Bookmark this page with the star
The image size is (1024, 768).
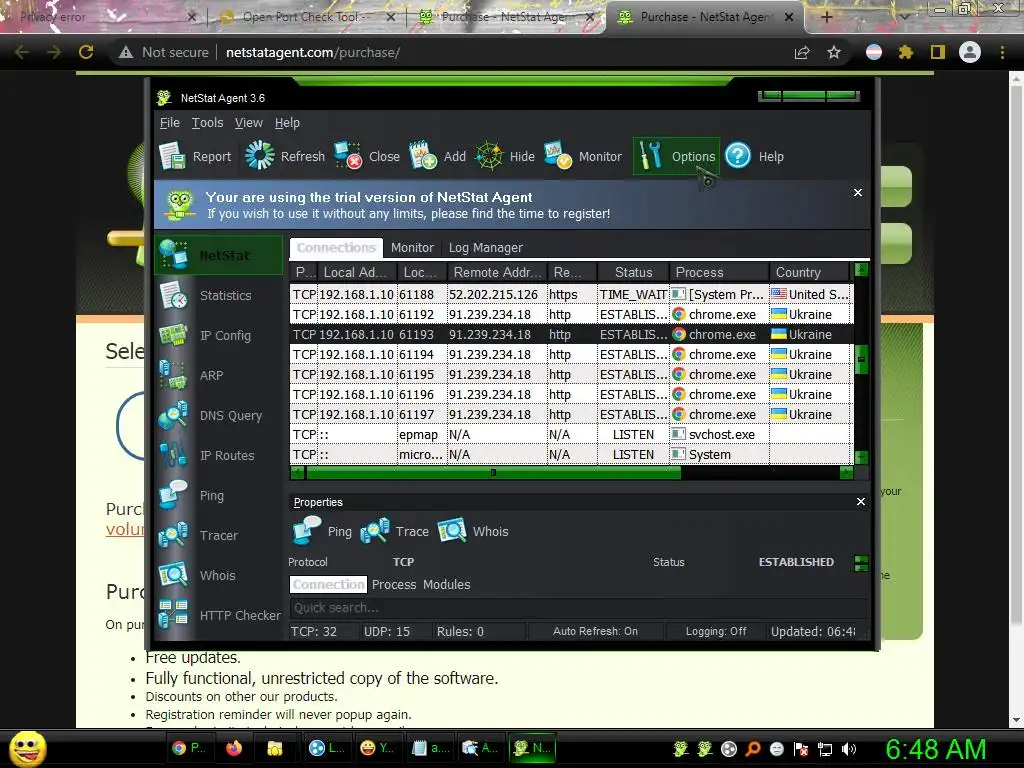click(834, 52)
